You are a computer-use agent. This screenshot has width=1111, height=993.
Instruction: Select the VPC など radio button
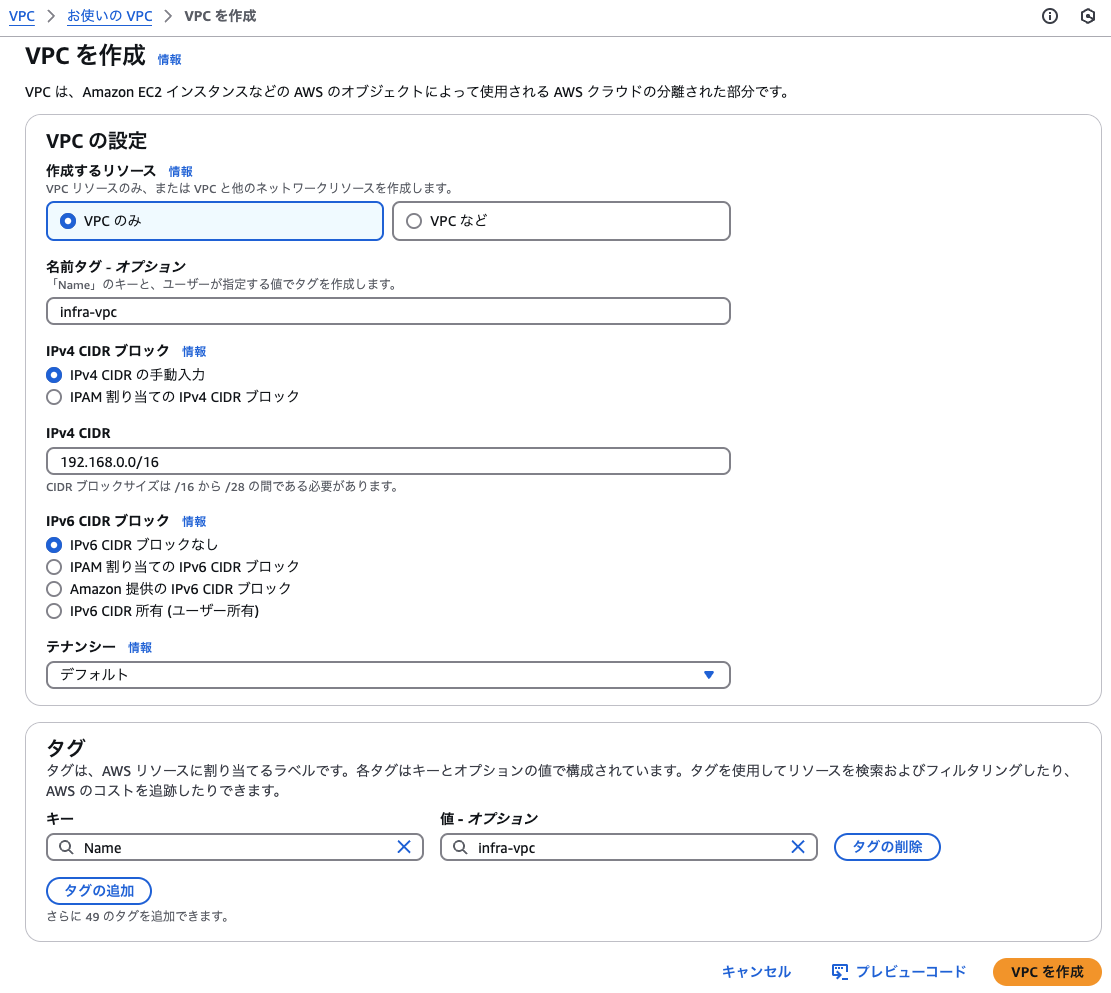pos(414,221)
